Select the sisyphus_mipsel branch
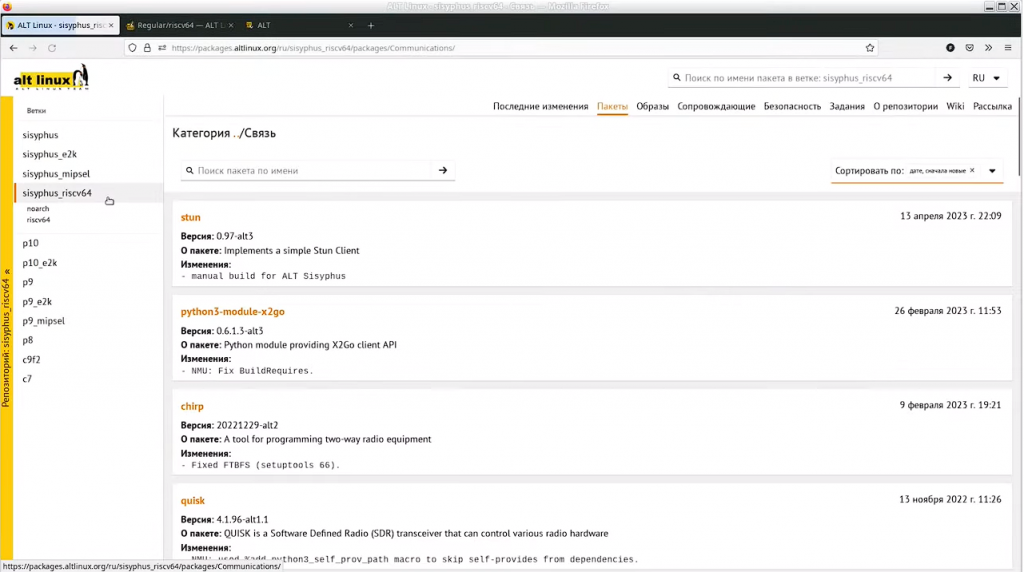 (56, 174)
